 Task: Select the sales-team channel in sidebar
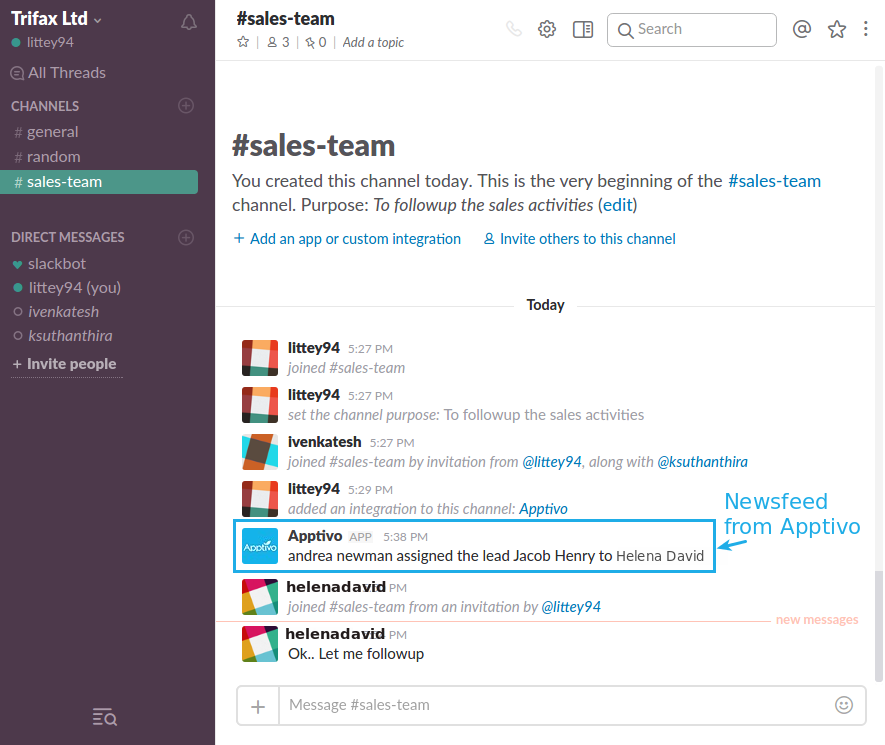(99, 182)
